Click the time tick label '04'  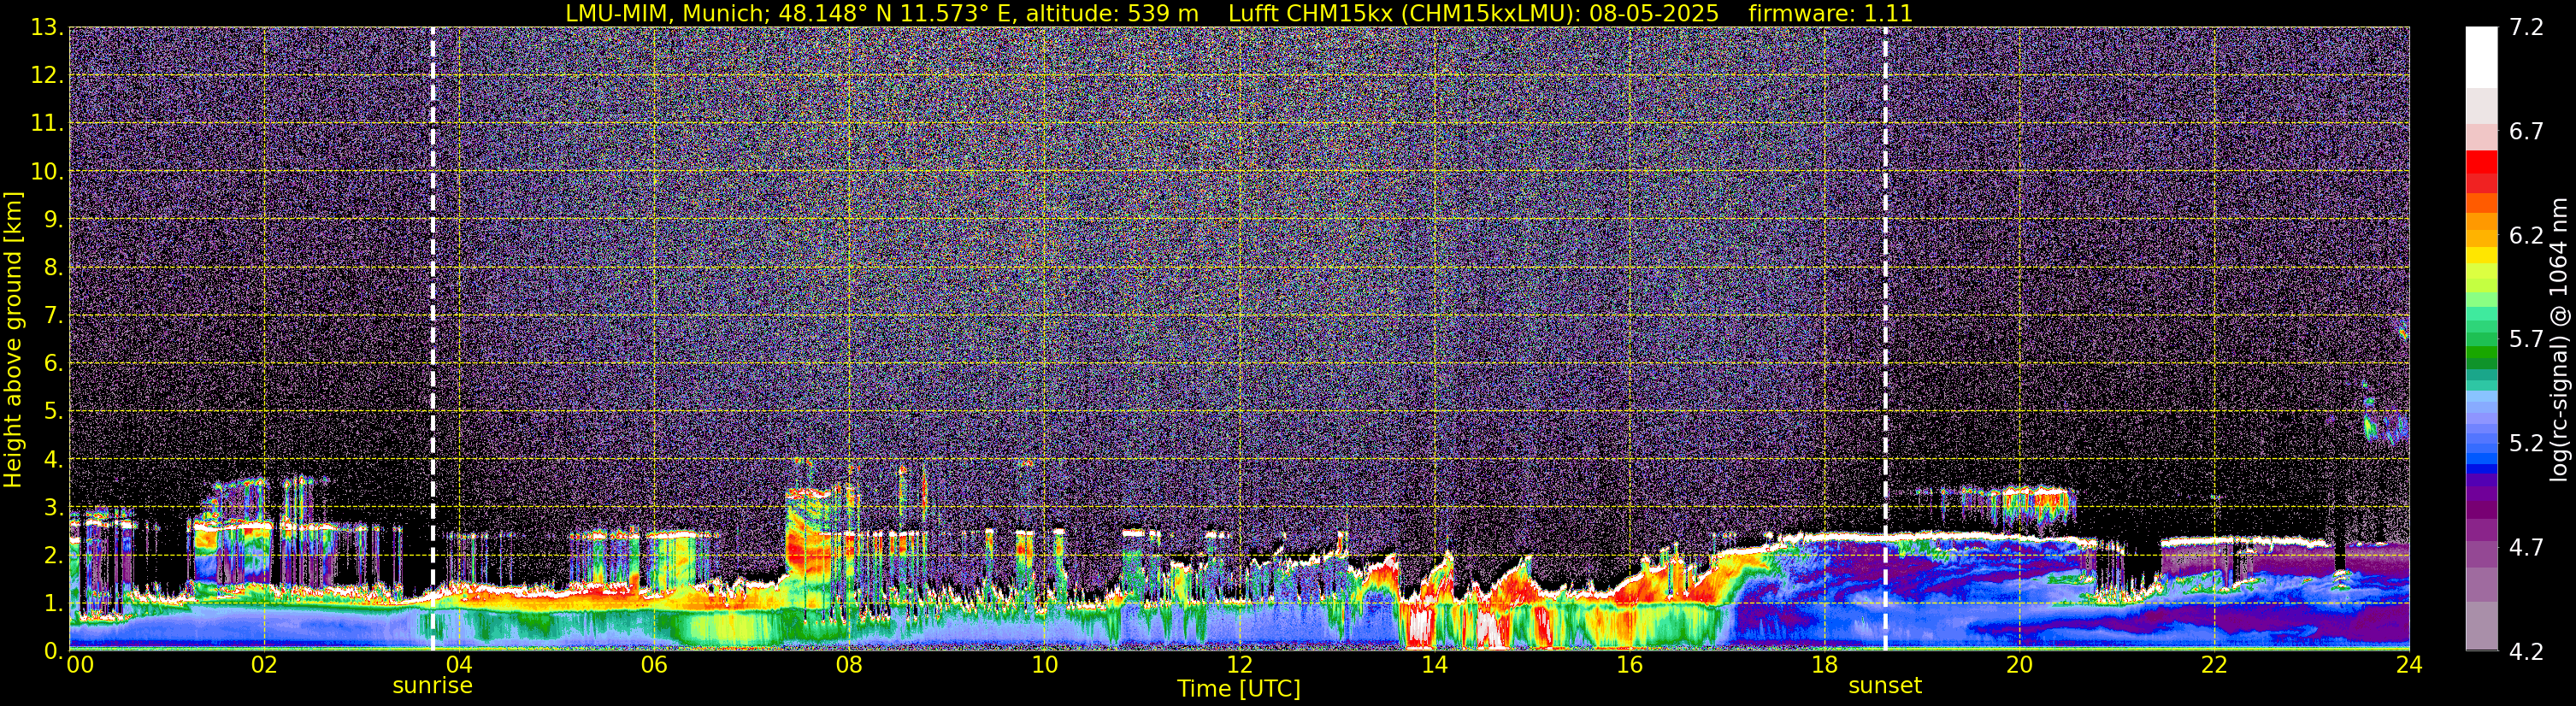click(459, 665)
